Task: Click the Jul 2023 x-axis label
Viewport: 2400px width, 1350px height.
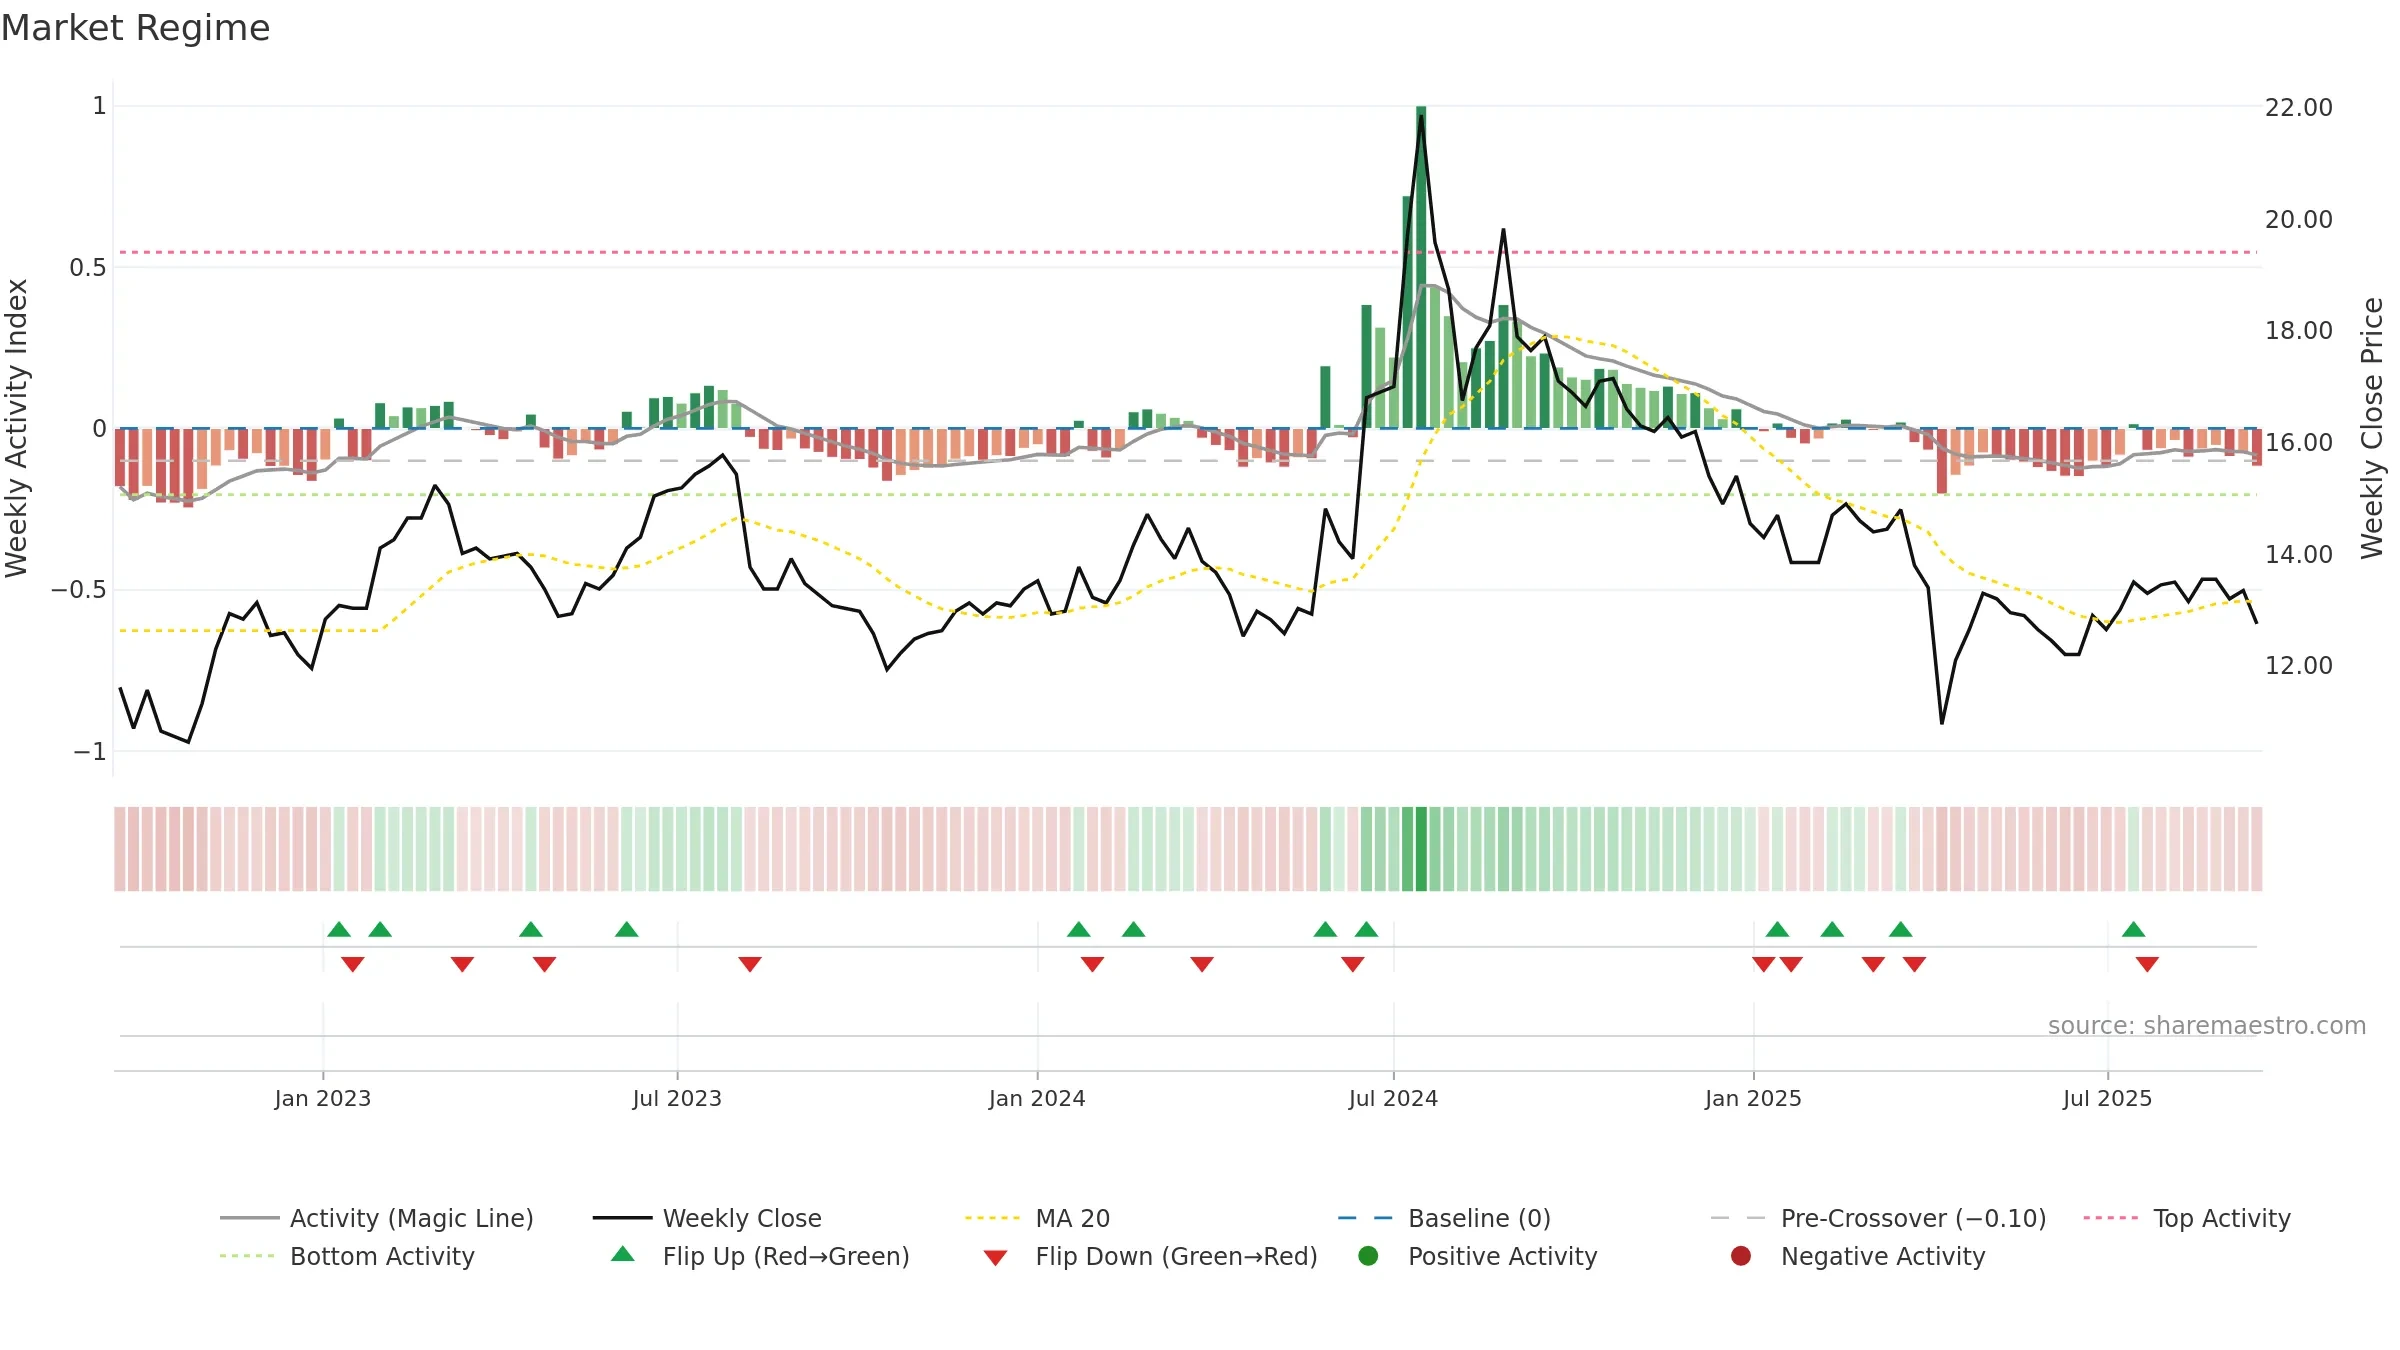Action: [677, 1098]
